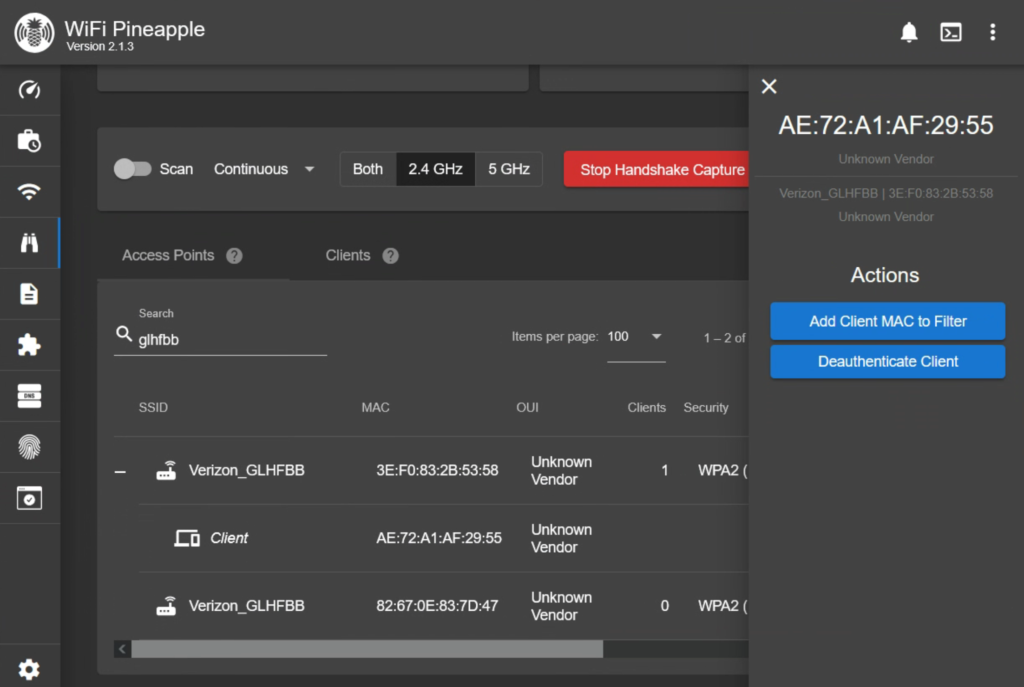
Task: Click the Access Points help icon
Action: [x=234, y=255]
